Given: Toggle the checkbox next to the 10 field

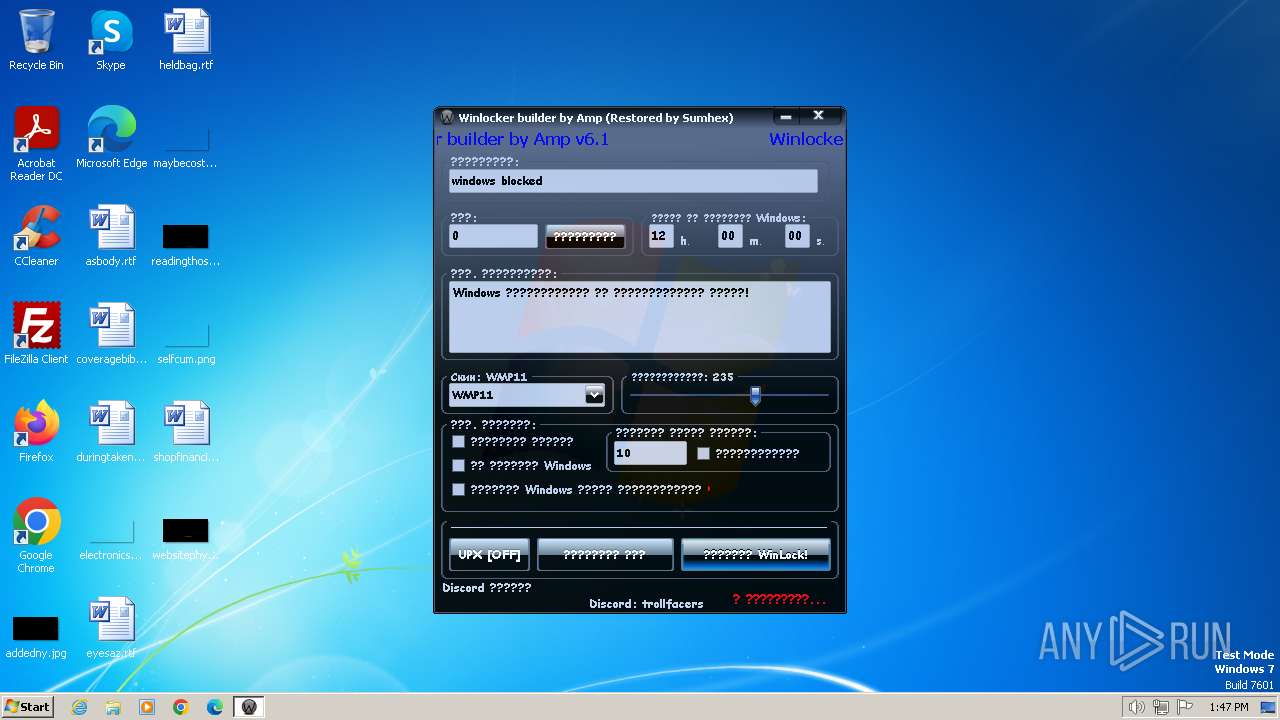Looking at the screenshot, I should click(703, 453).
